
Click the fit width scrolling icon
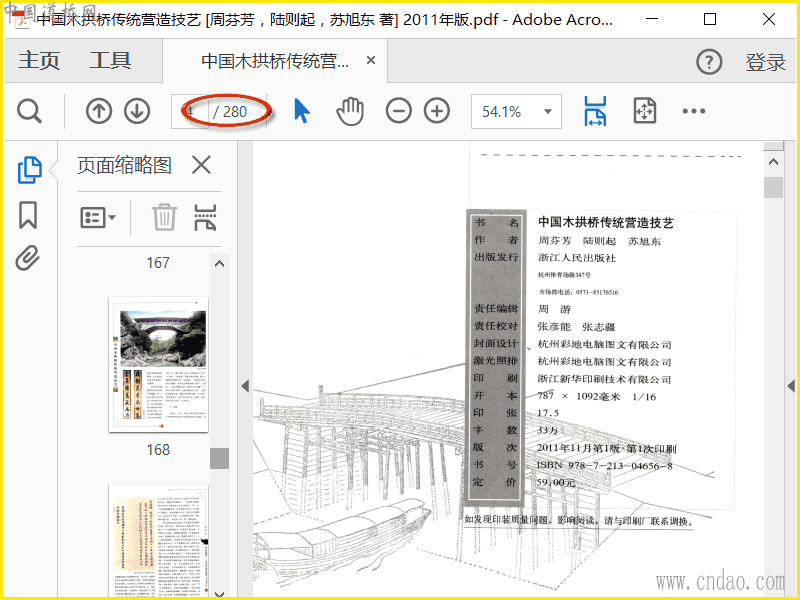point(595,111)
